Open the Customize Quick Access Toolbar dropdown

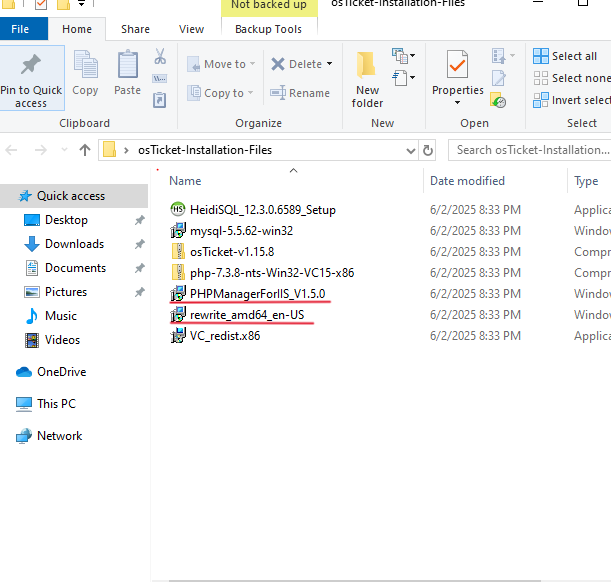pos(81,4)
